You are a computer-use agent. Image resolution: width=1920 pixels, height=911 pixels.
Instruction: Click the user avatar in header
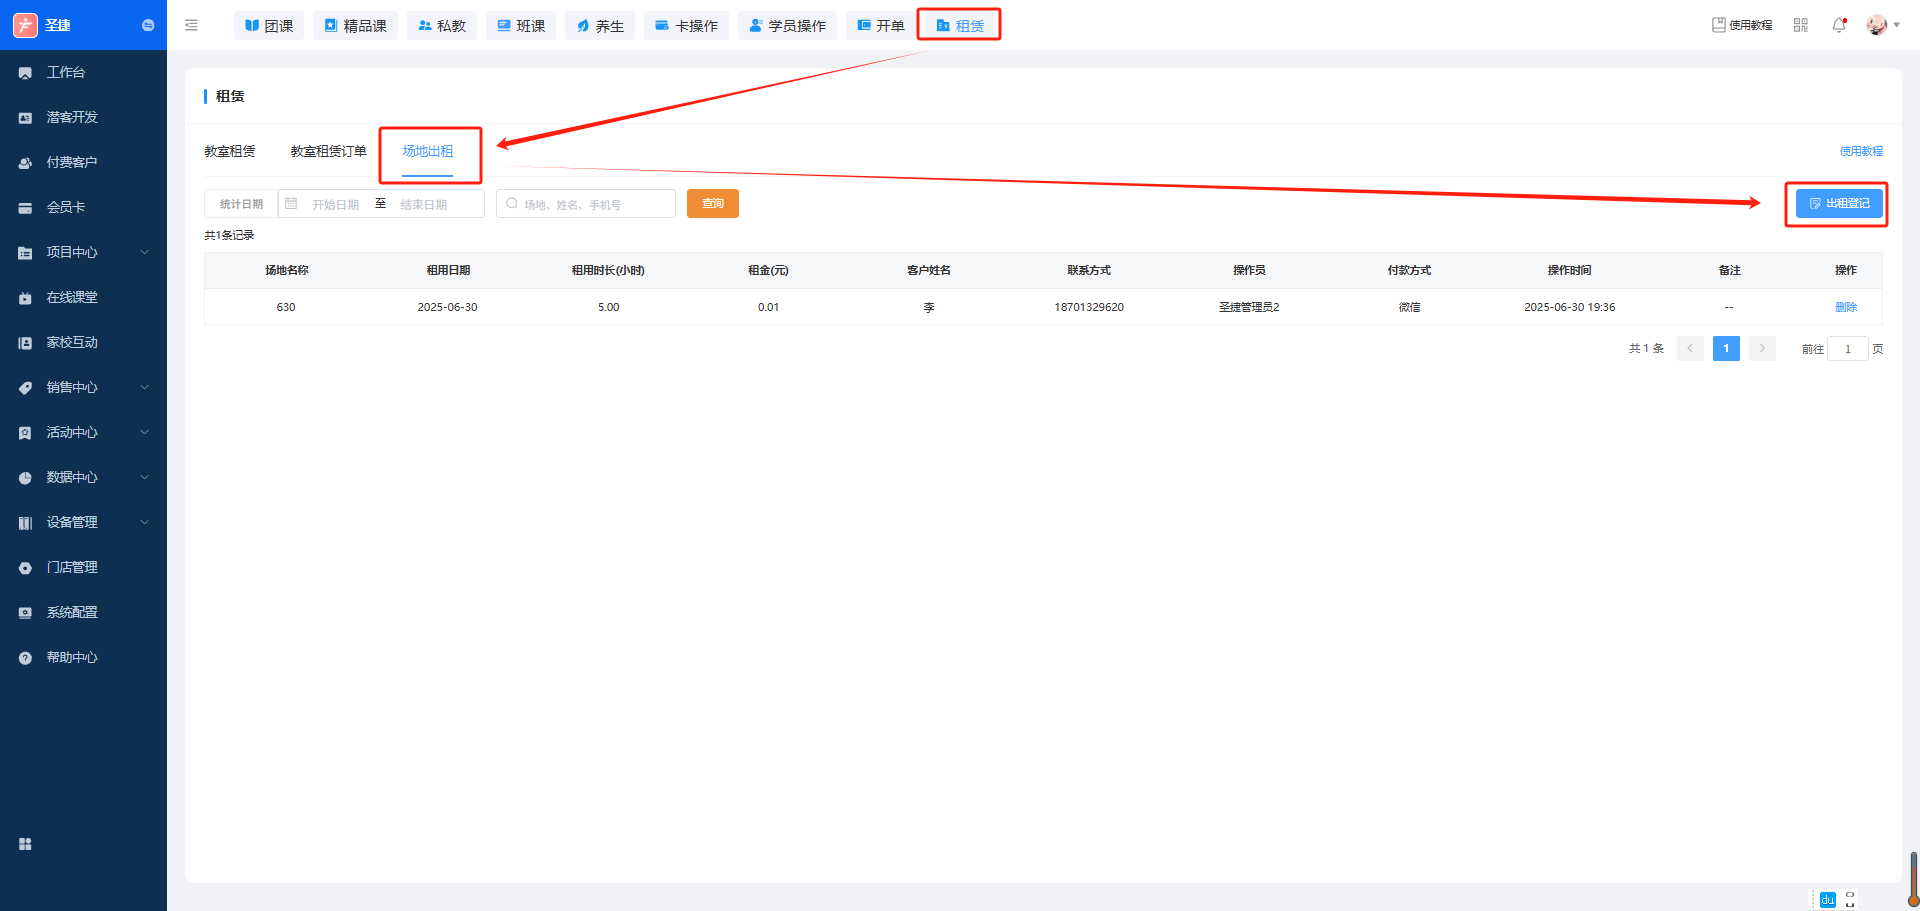(x=1876, y=25)
